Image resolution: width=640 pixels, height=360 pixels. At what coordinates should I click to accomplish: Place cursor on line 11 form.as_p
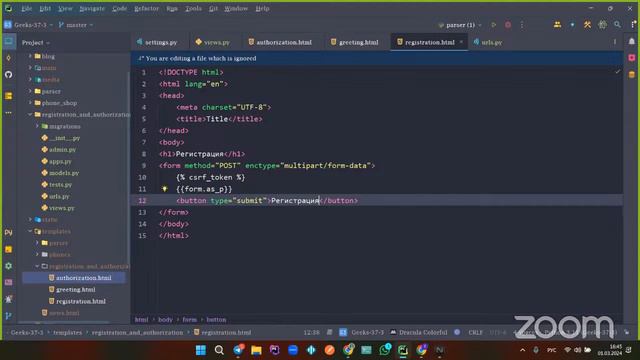point(204,189)
